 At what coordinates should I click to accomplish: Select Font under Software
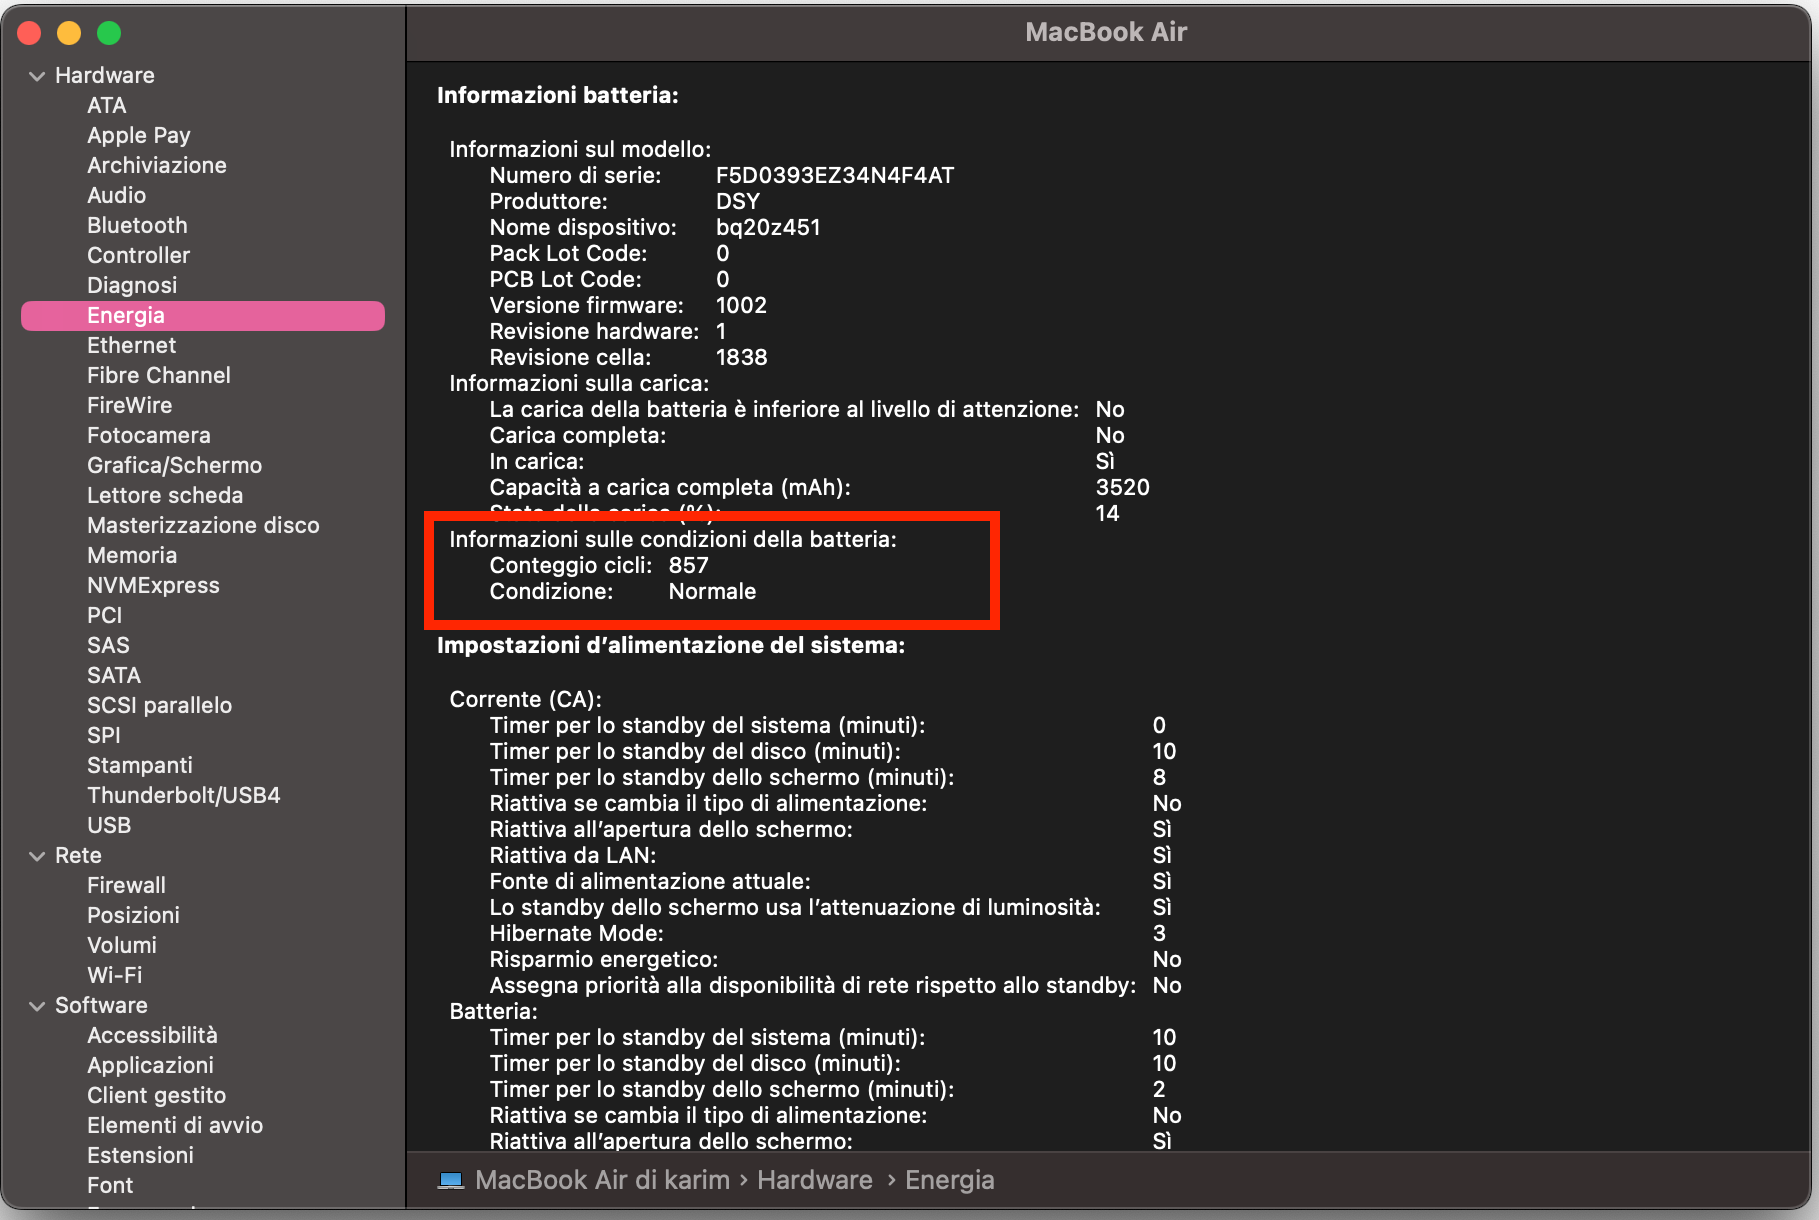coord(109,1185)
